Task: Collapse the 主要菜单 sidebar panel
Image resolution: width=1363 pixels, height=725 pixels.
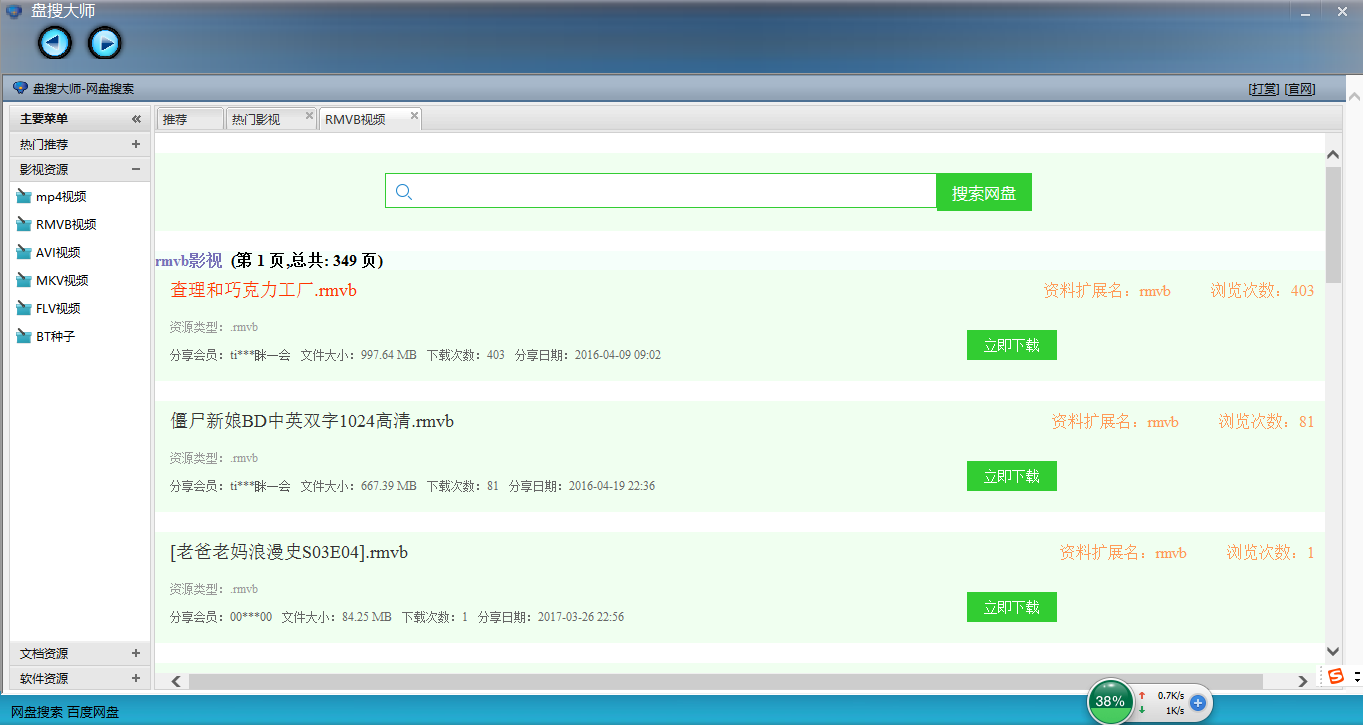Action: (136, 119)
